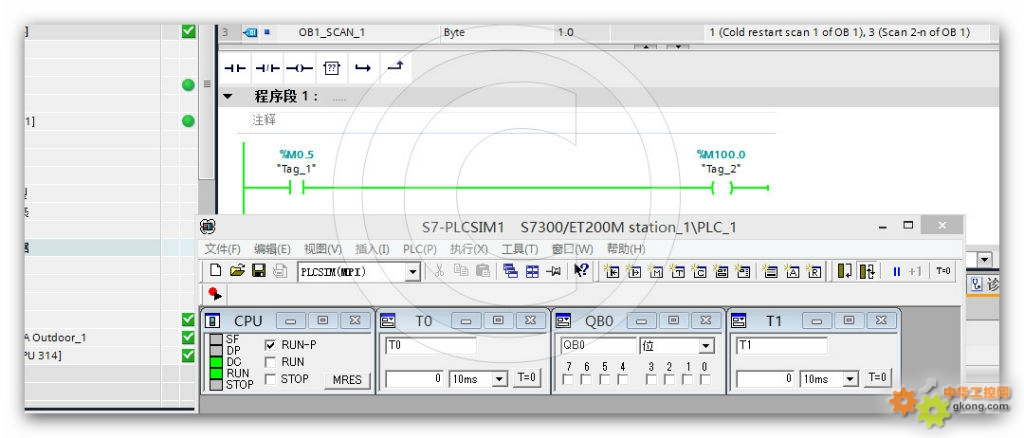Open QB0 format dropdown showing 位
1024x438 pixels.
[x=707, y=346]
